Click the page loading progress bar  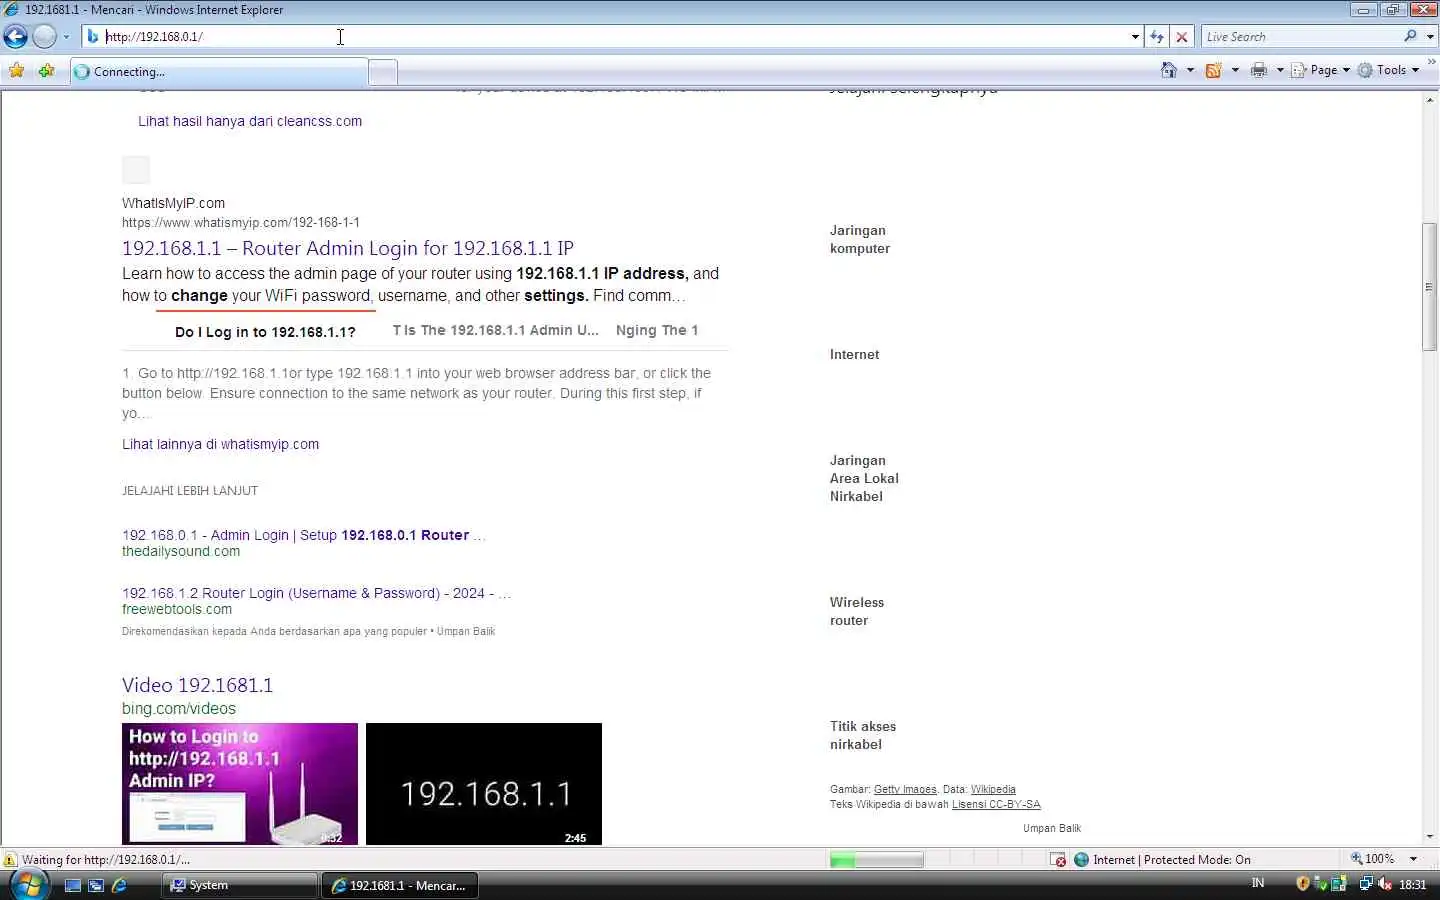(x=877, y=860)
